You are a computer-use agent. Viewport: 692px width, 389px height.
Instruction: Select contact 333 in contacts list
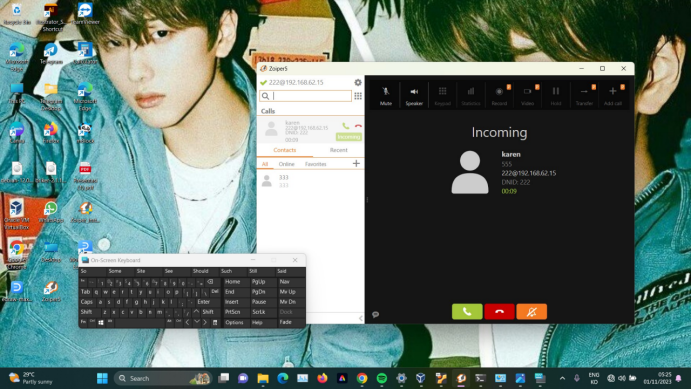pyautogui.click(x=310, y=181)
